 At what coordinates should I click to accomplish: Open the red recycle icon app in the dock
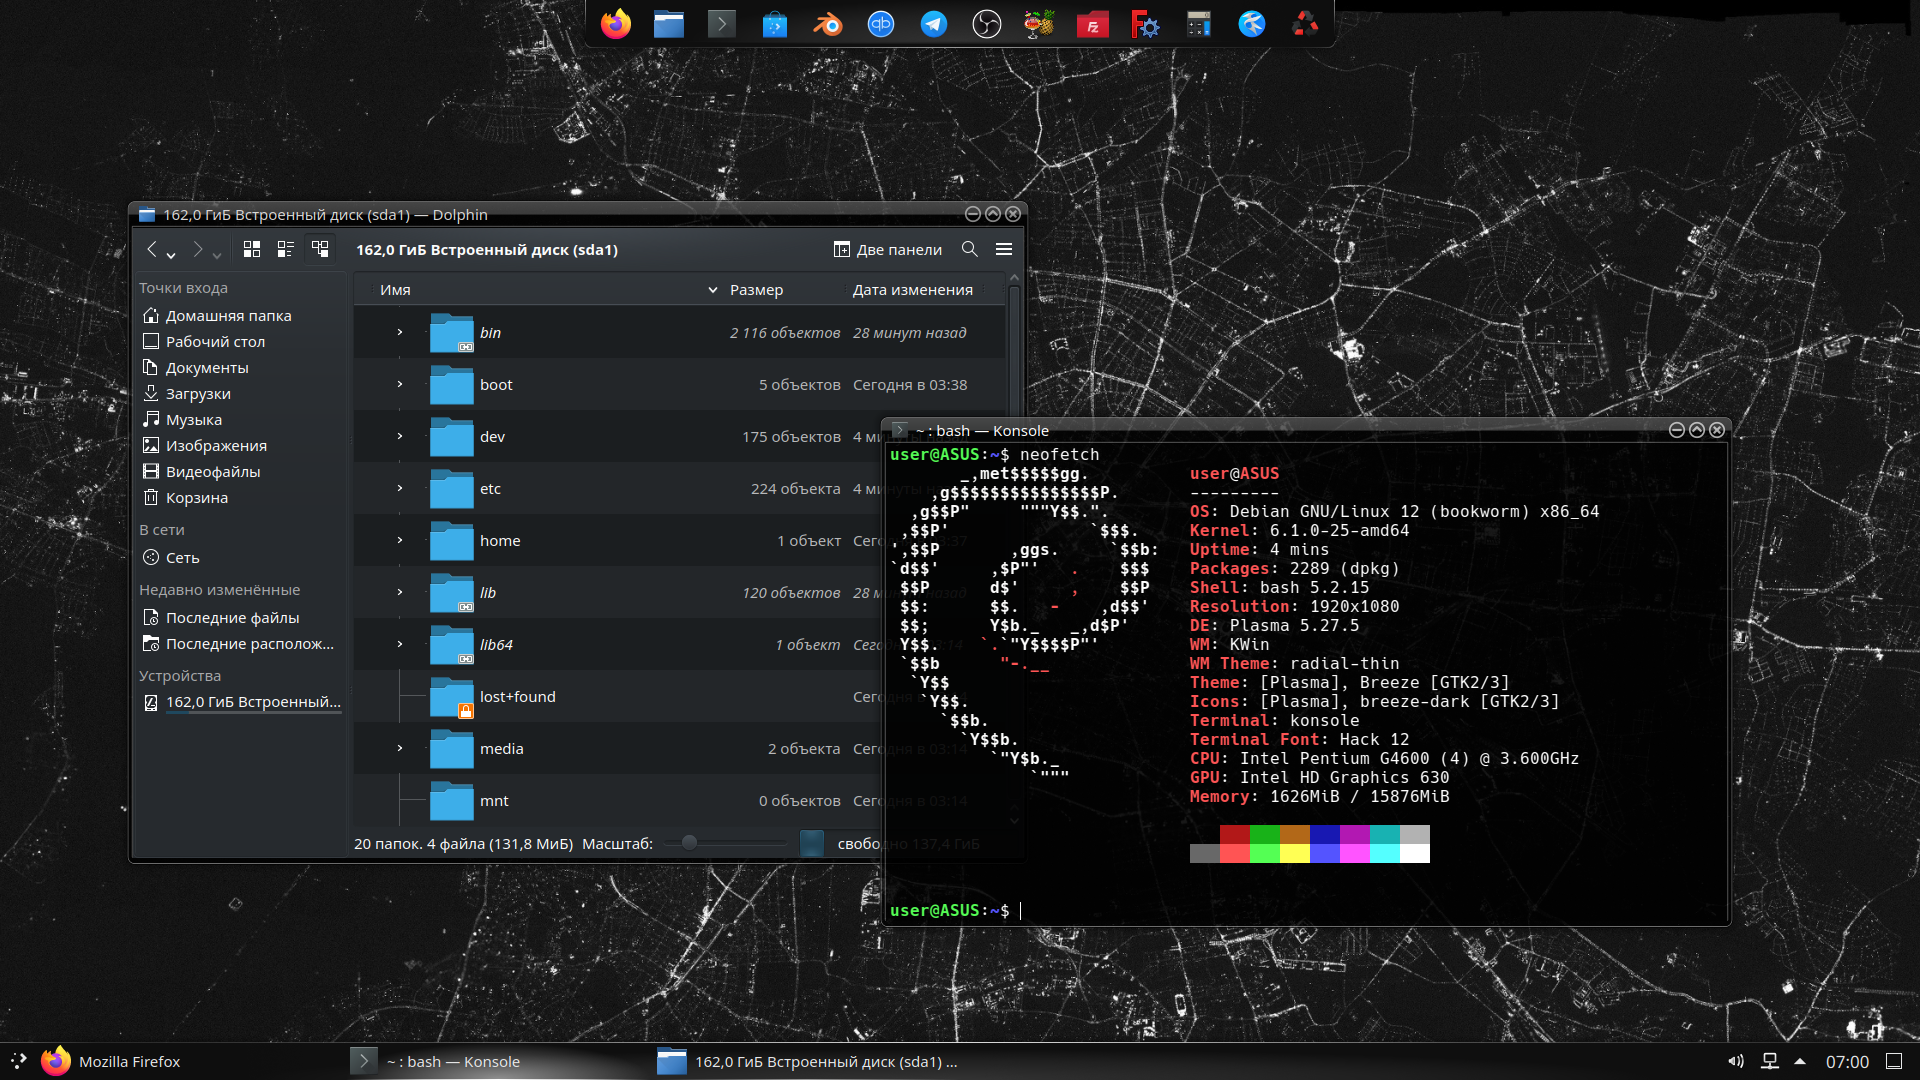click(1305, 23)
